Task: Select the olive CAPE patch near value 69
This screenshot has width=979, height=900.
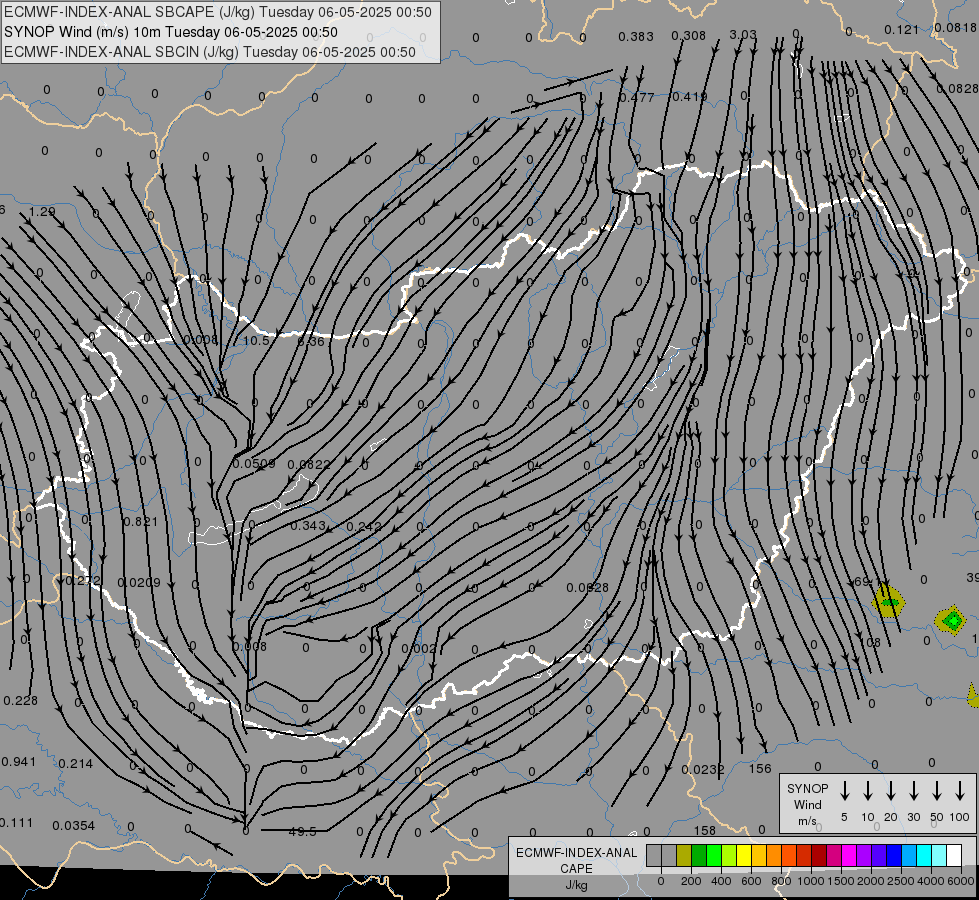Action: [x=888, y=601]
